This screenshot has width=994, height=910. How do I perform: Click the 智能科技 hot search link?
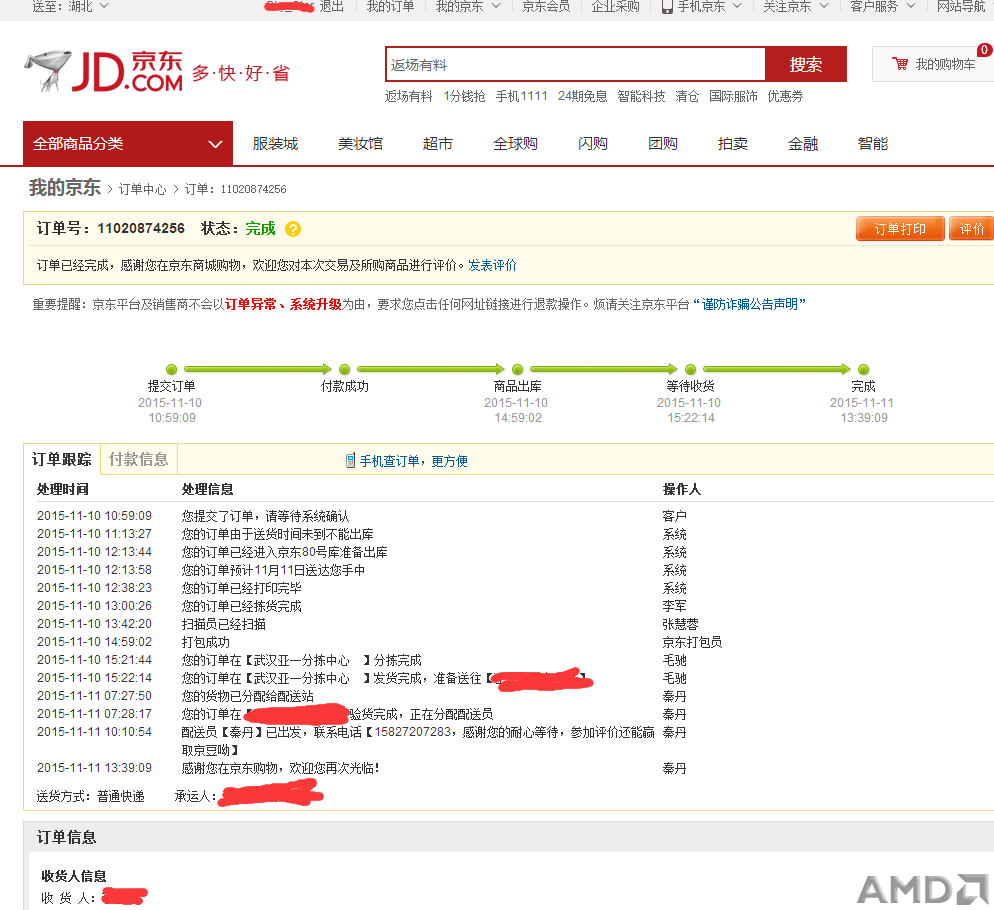tap(642, 96)
